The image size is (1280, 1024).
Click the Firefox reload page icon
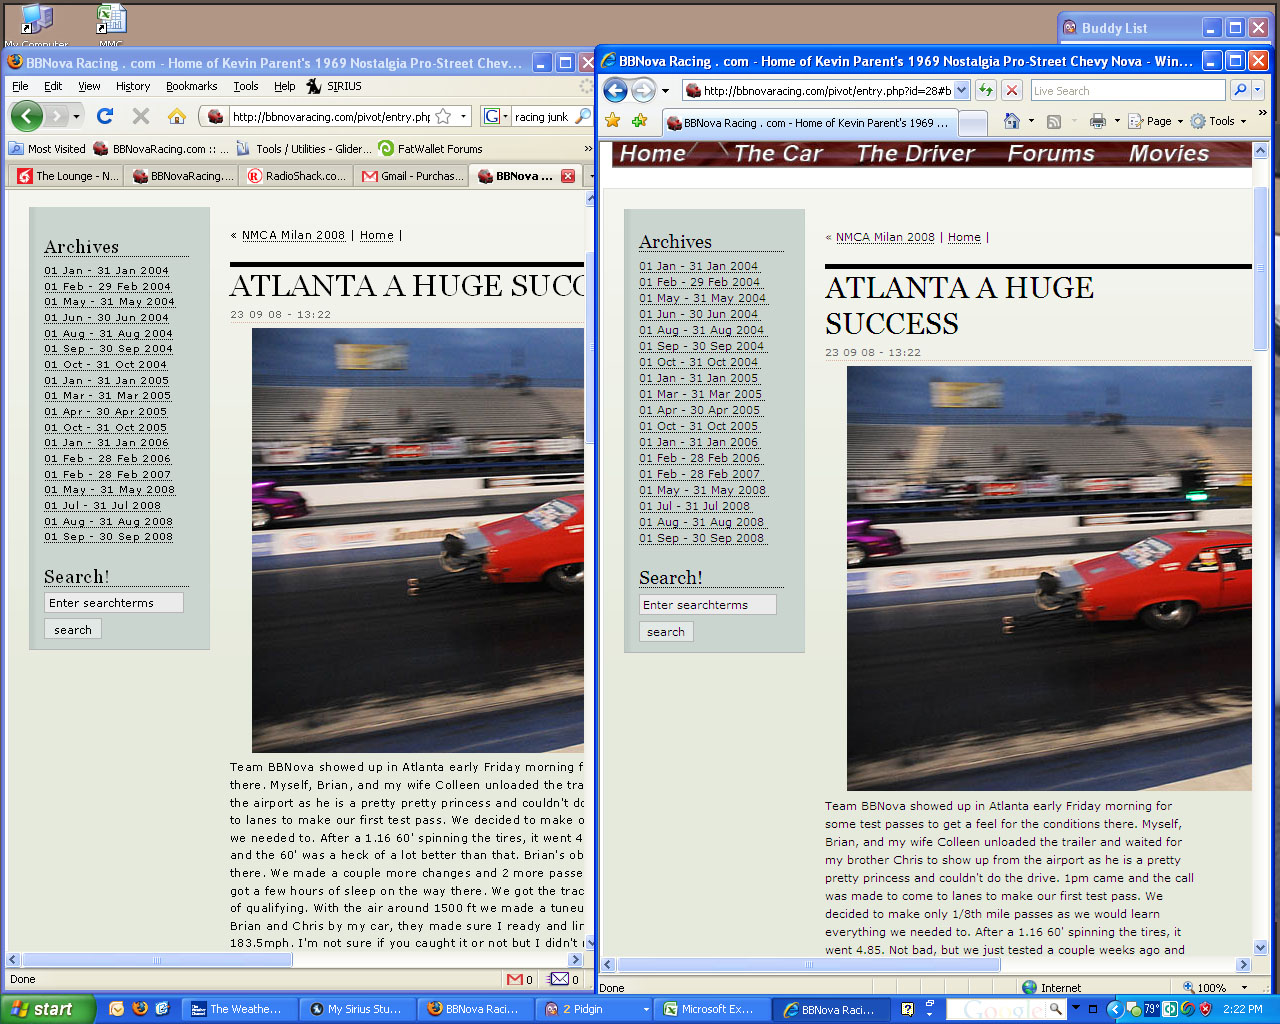pyautogui.click(x=105, y=116)
